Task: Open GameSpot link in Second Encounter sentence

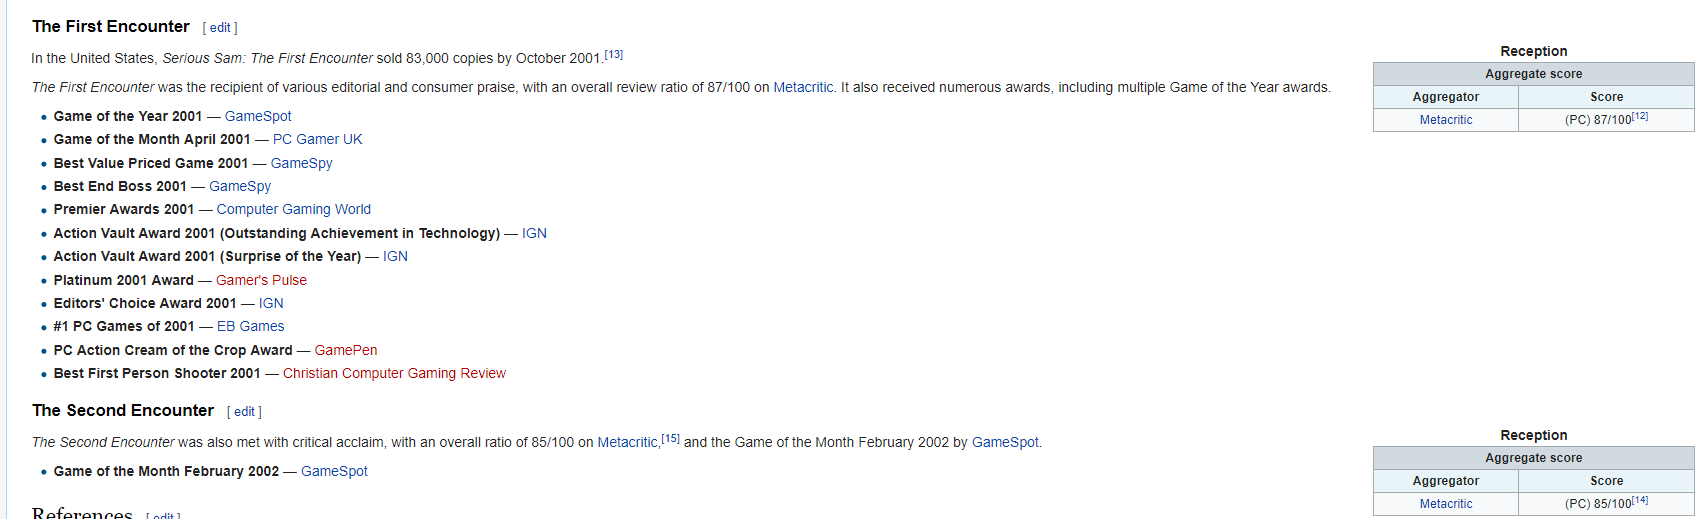Action: [1005, 443]
